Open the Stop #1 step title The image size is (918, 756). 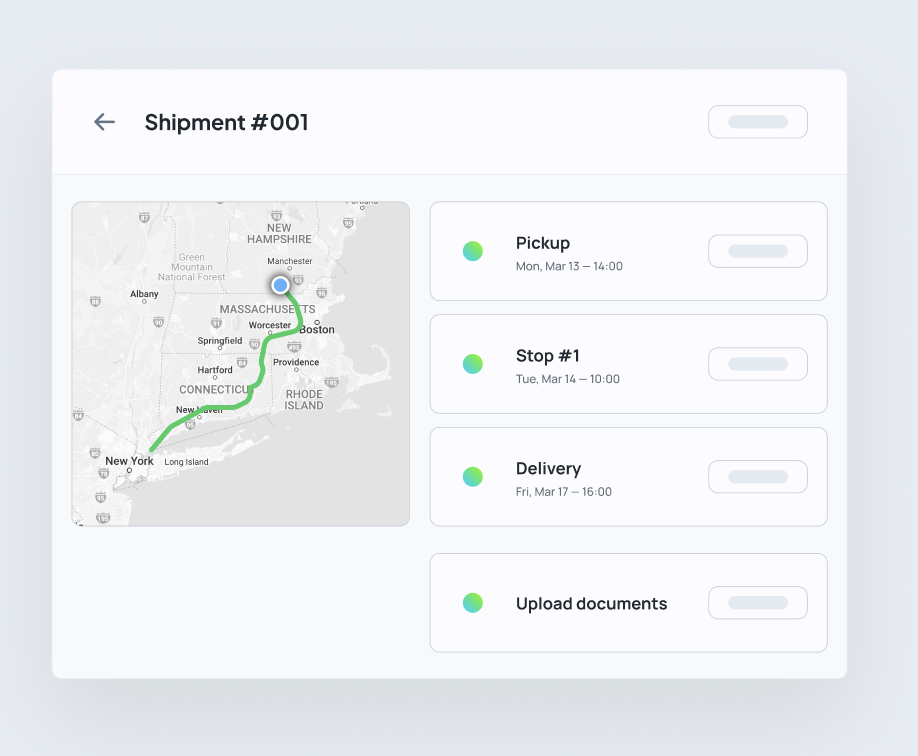547,356
